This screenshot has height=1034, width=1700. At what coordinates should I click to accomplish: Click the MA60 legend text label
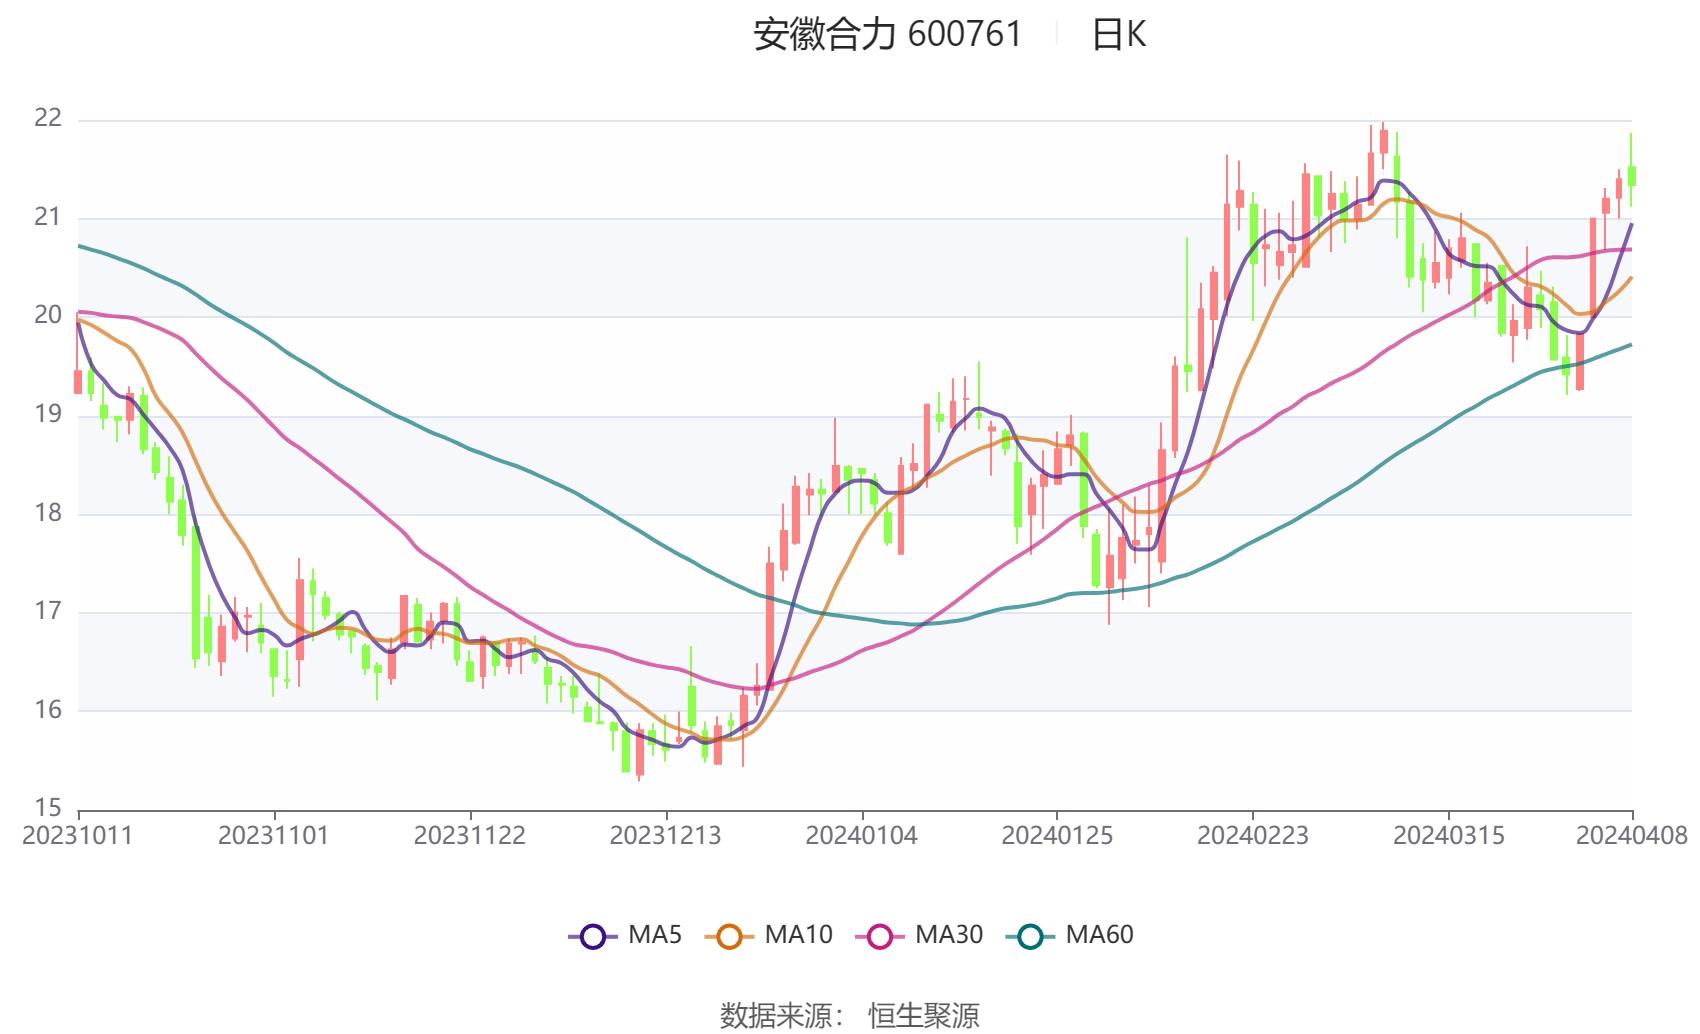pos(1099,935)
